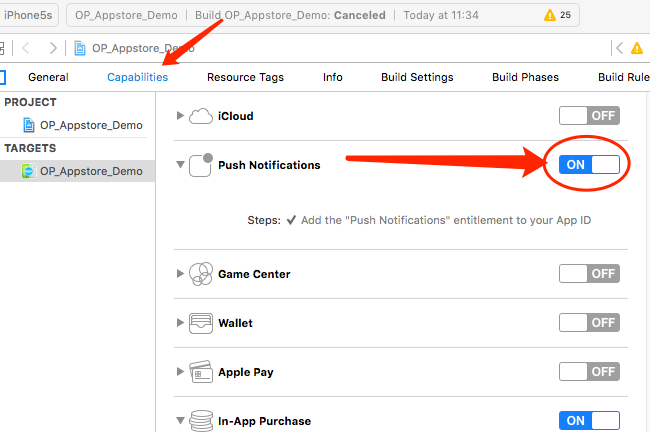Collapse the Push Notifications section
650x432 pixels.
(x=180, y=165)
